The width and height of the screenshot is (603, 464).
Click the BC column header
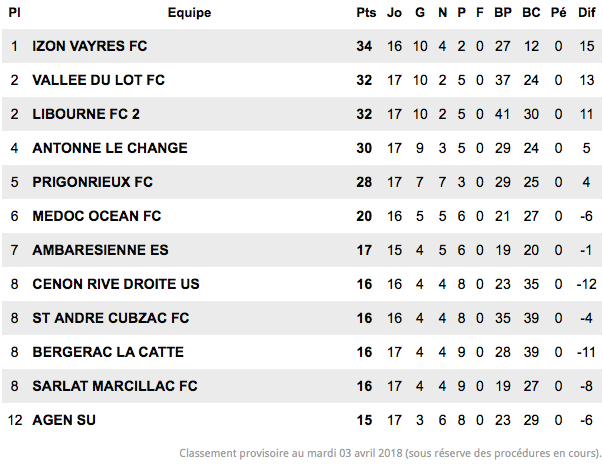point(531,13)
